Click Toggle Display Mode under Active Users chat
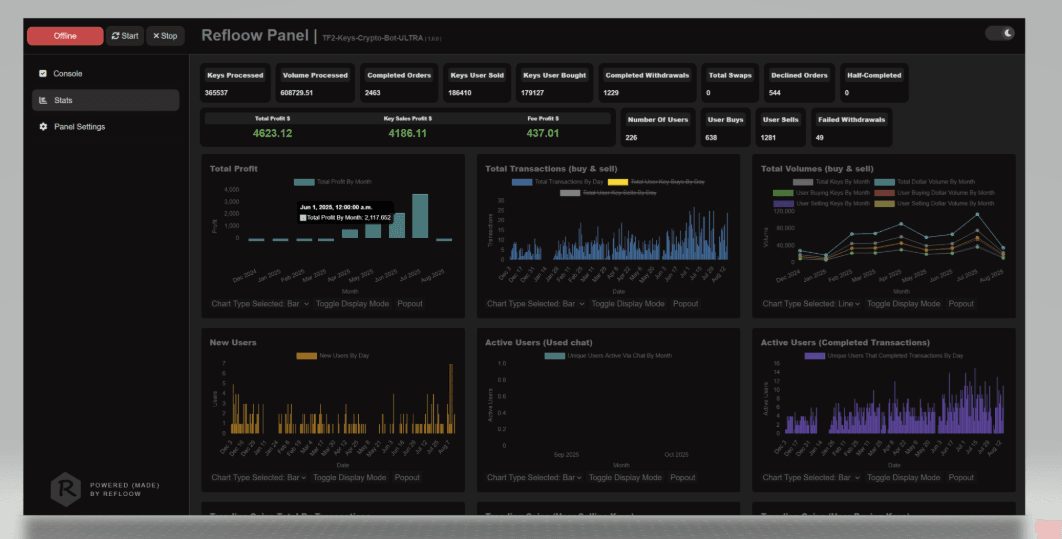 [x=625, y=477]
